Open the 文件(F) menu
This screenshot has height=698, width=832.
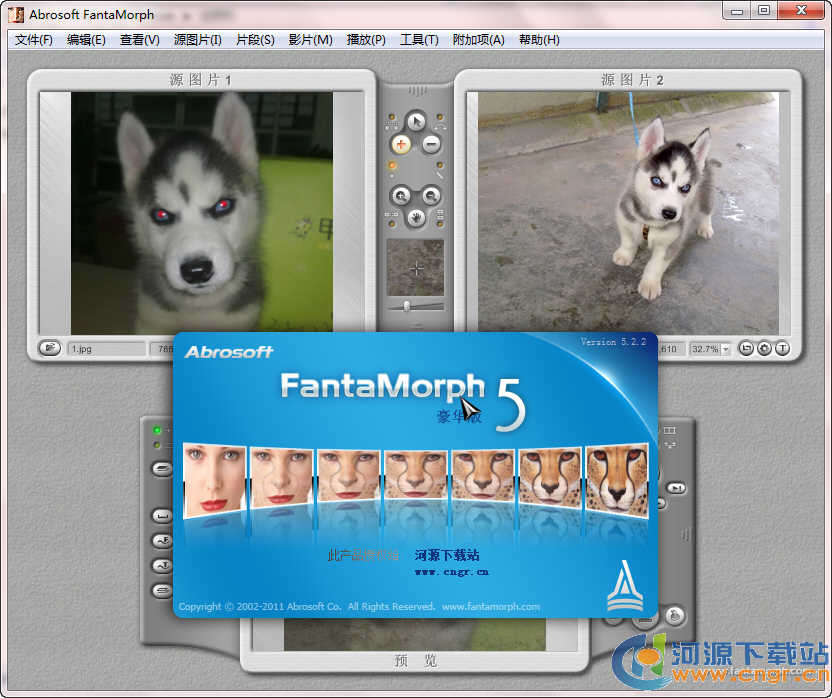[34, 40]
